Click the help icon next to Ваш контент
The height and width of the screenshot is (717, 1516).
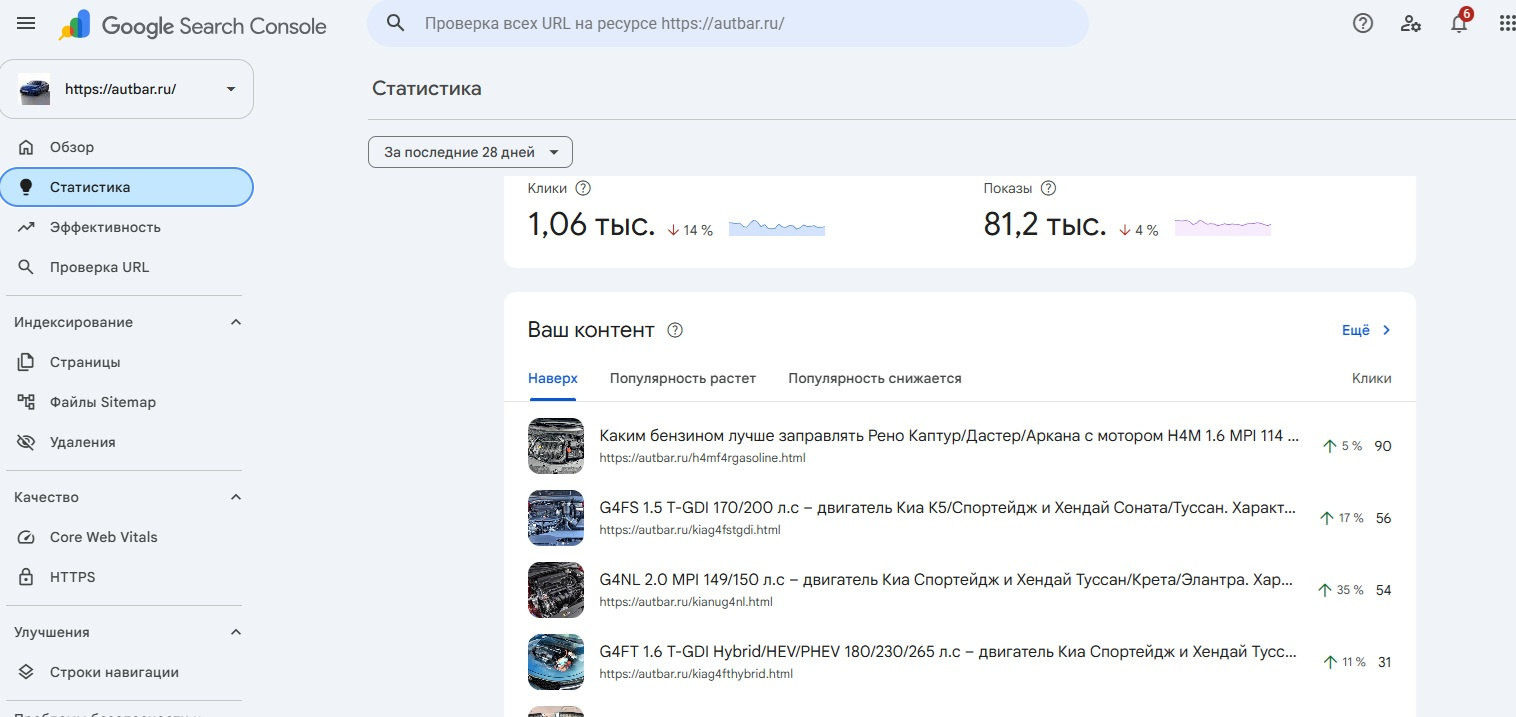[x=675, y=330]
